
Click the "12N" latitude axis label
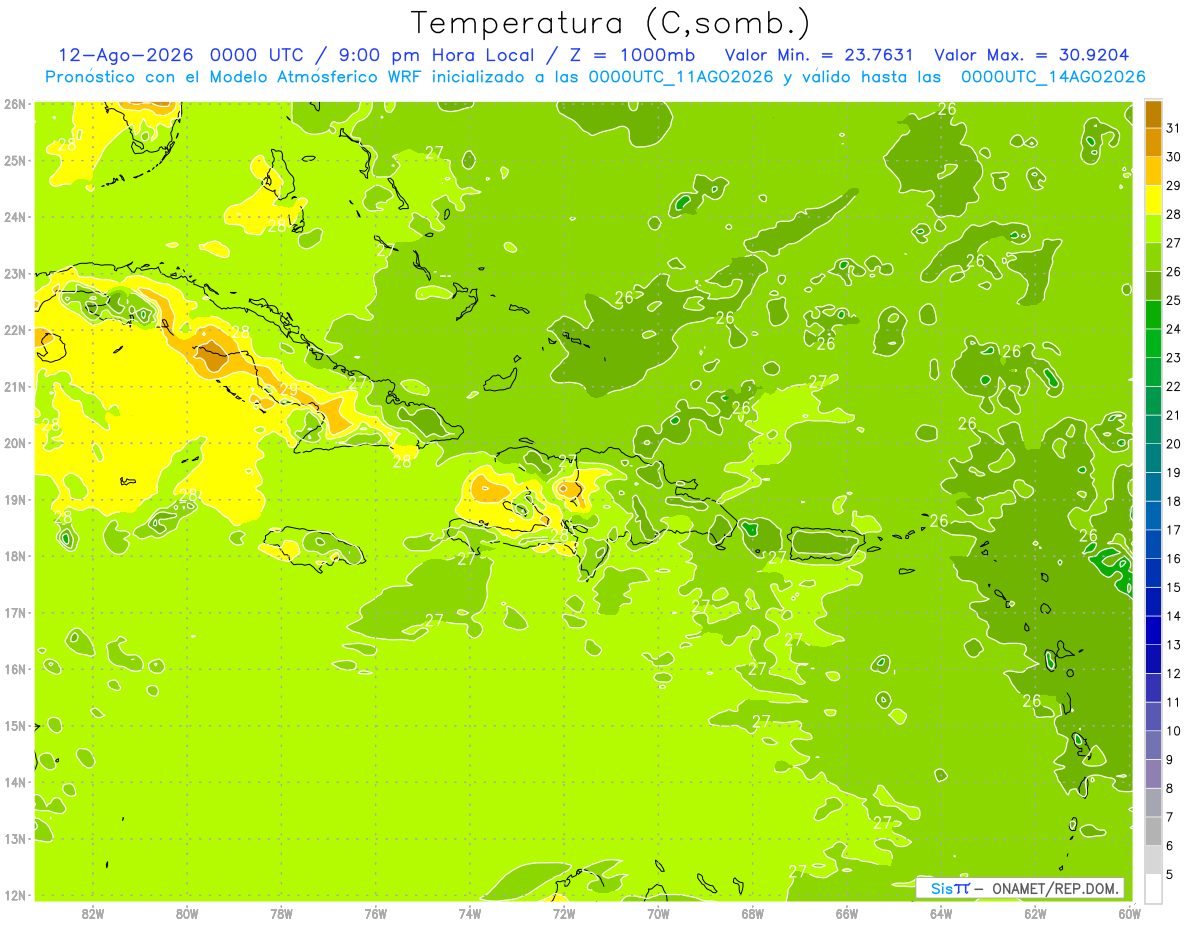coord(15,895)
